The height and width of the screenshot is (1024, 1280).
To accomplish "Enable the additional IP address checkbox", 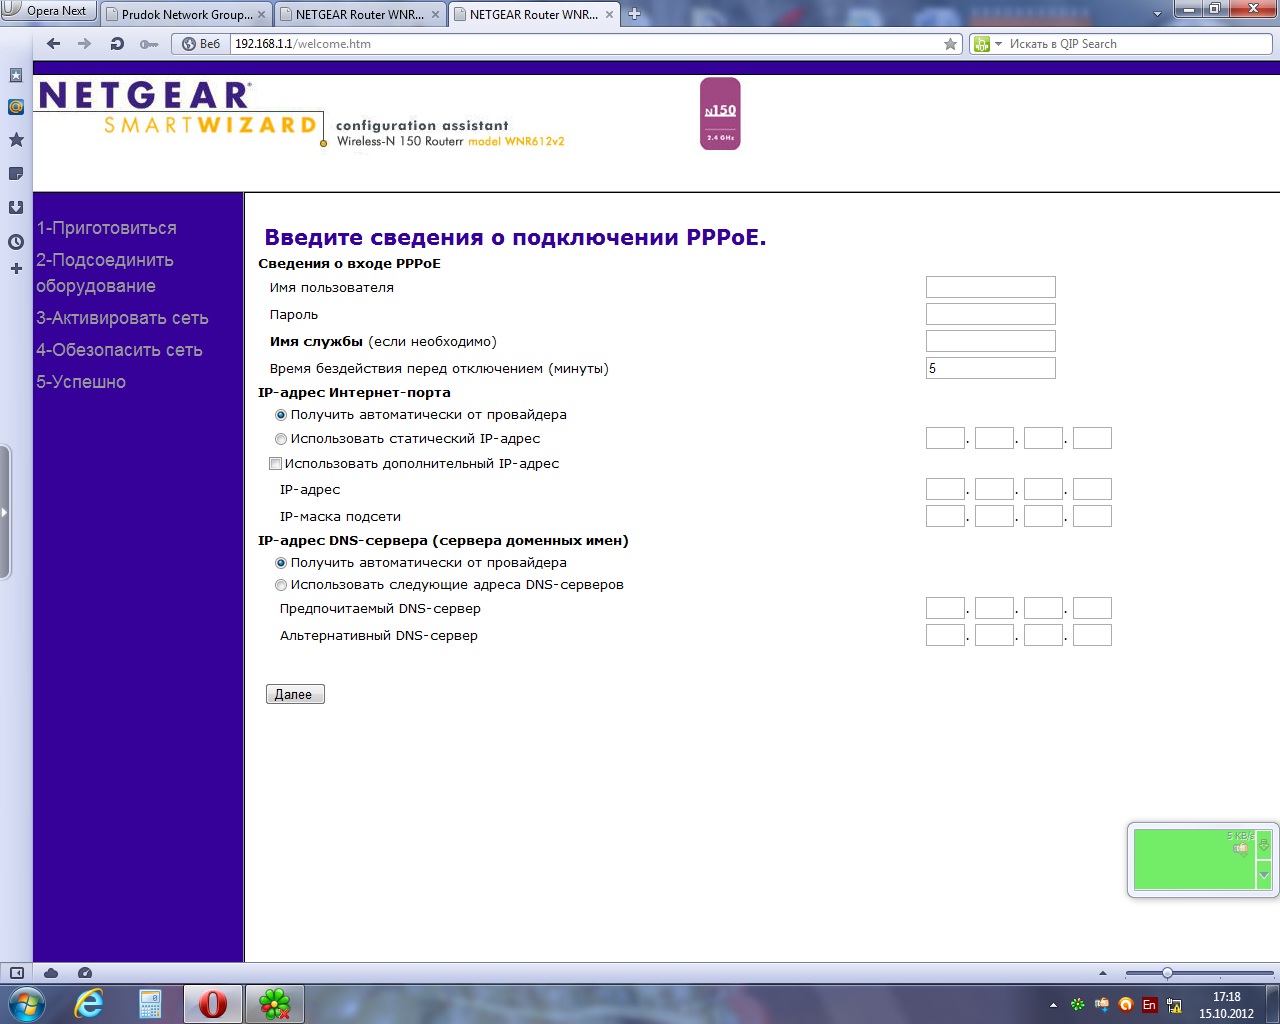I will click(275, 464).
